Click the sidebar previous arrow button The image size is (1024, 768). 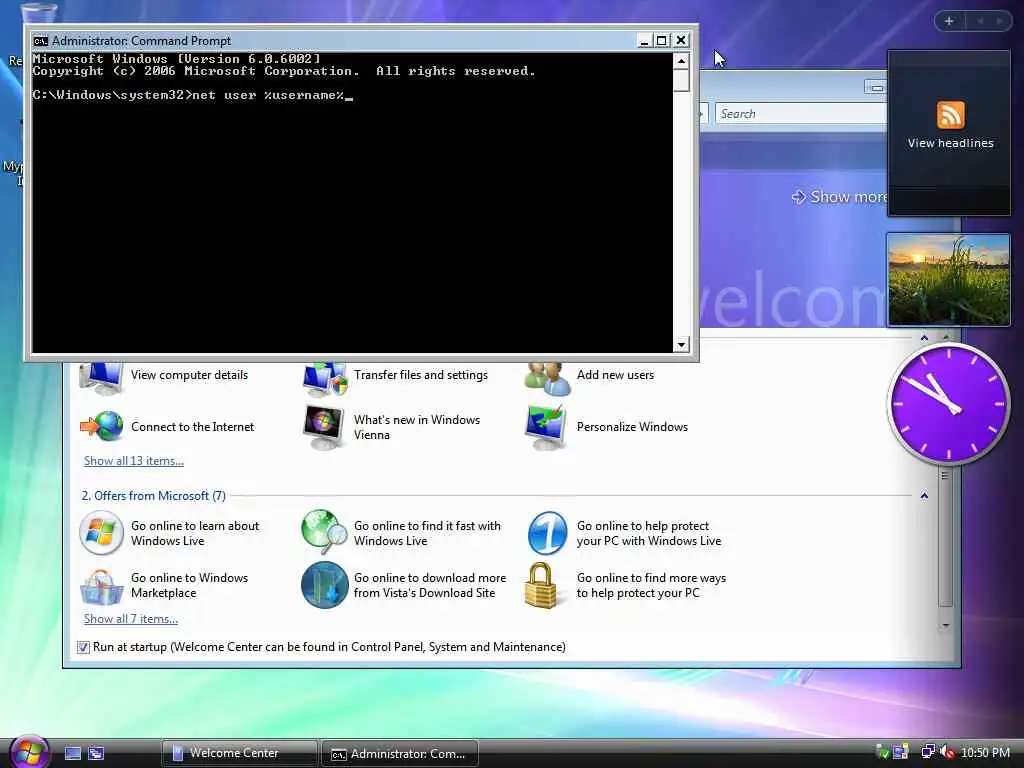tap(980, 21)
